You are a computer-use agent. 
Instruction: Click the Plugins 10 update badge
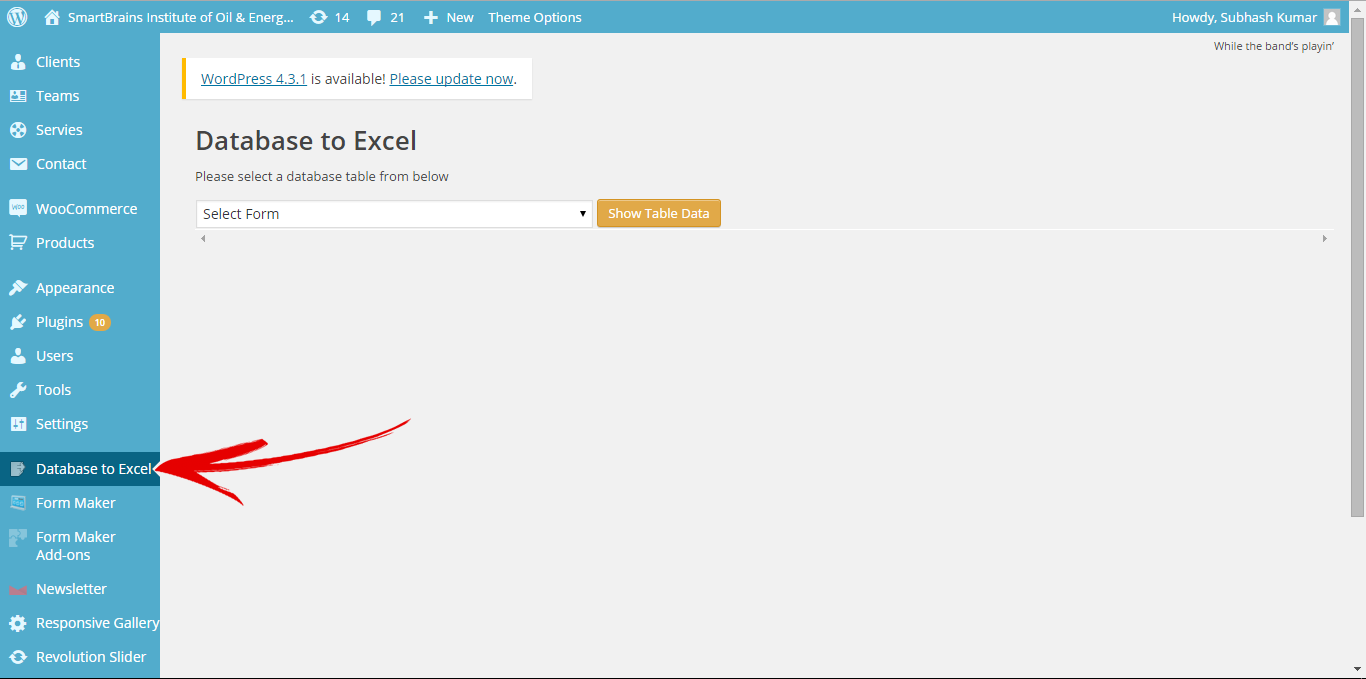(100, 322)
